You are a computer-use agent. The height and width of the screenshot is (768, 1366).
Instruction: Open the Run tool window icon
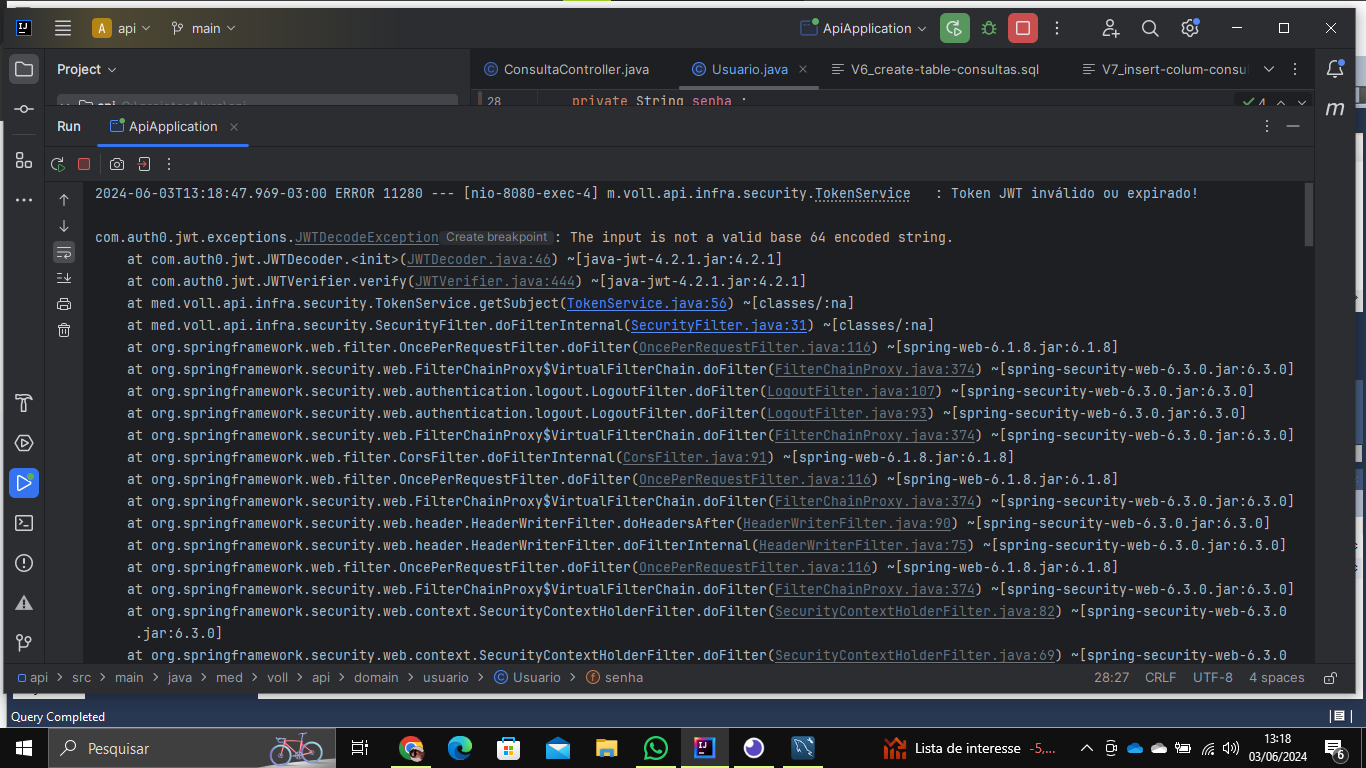point(24,483)
